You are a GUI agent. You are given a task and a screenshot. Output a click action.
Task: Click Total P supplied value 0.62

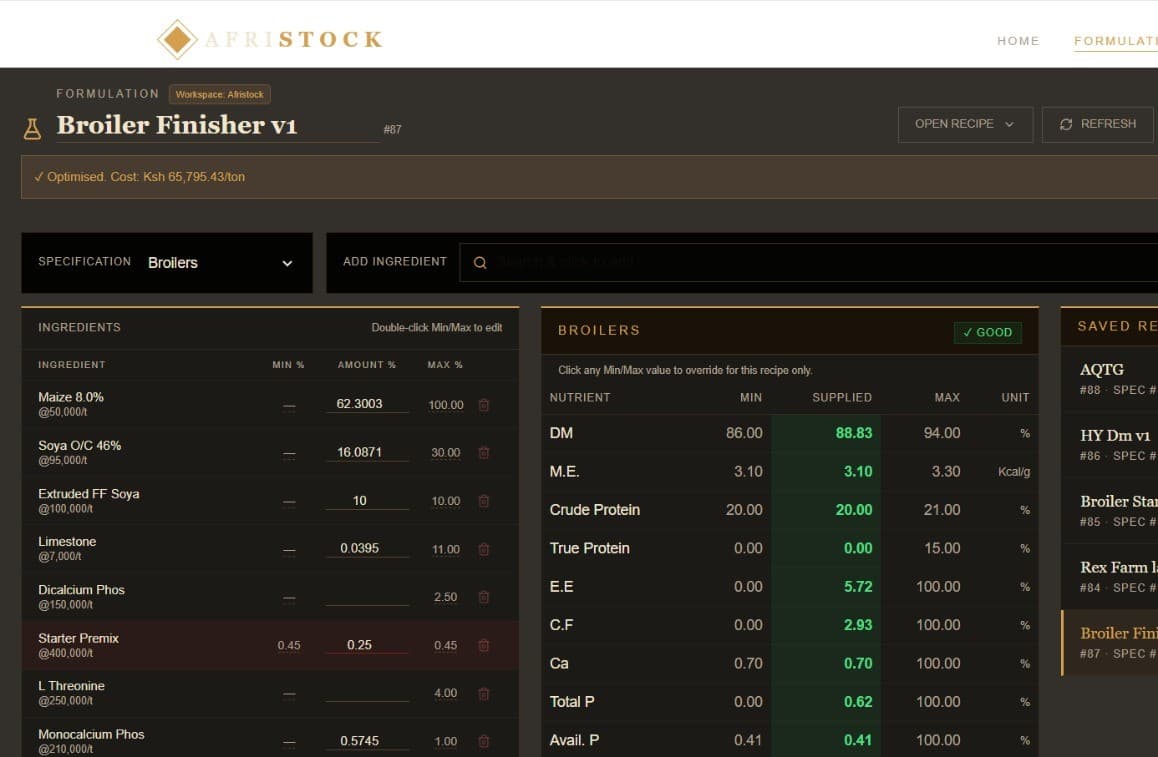click(858, 702)
